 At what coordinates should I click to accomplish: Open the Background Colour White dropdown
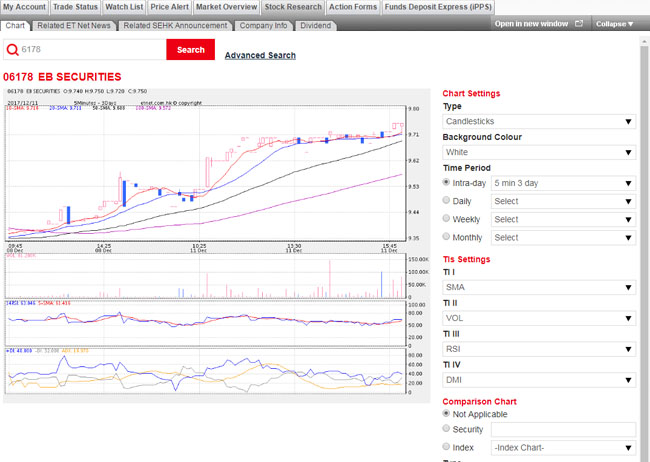pyautogui.click(x=539, y=152)
